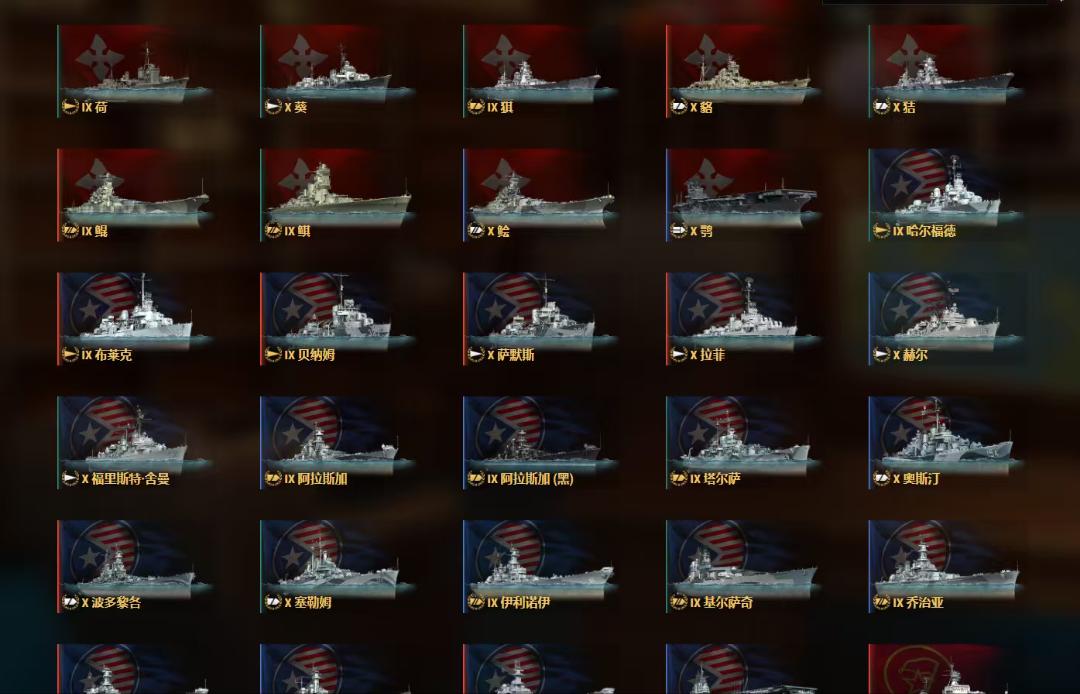
Task: Click class icon next to IX 哈尔福德
Action: coord(882,231)
